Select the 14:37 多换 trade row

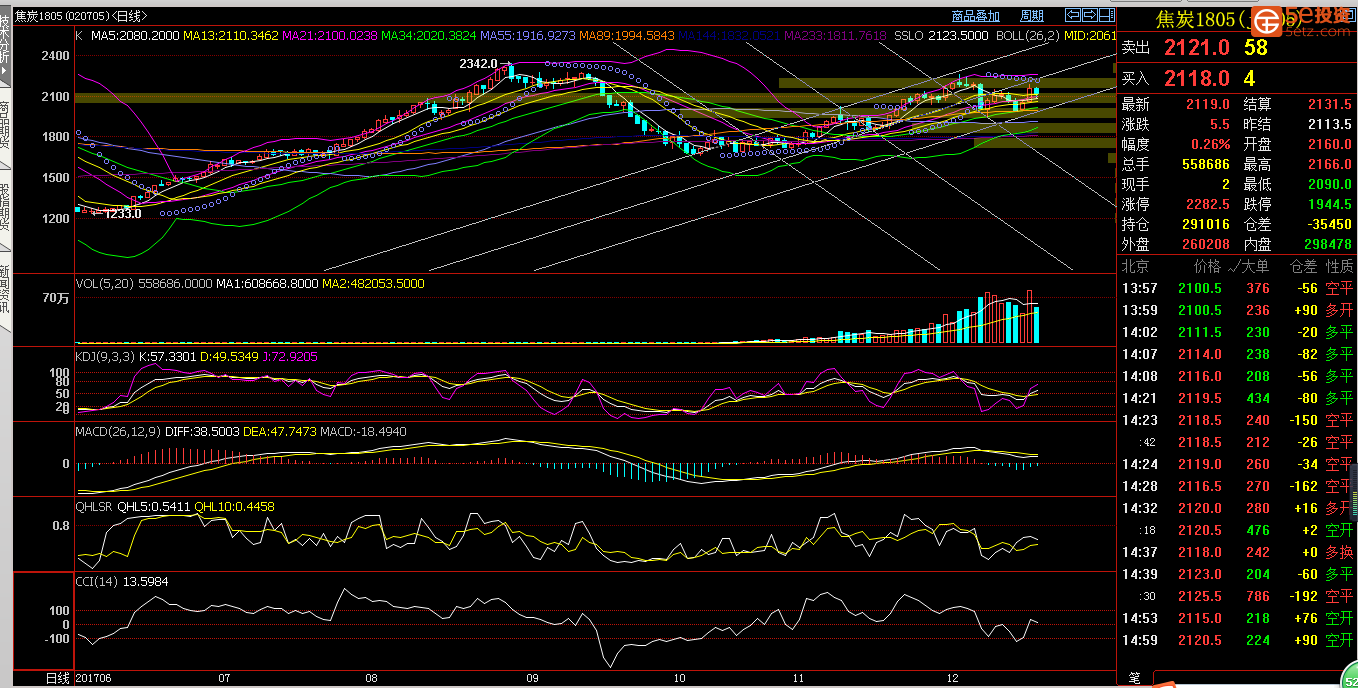pos(1237,552)
